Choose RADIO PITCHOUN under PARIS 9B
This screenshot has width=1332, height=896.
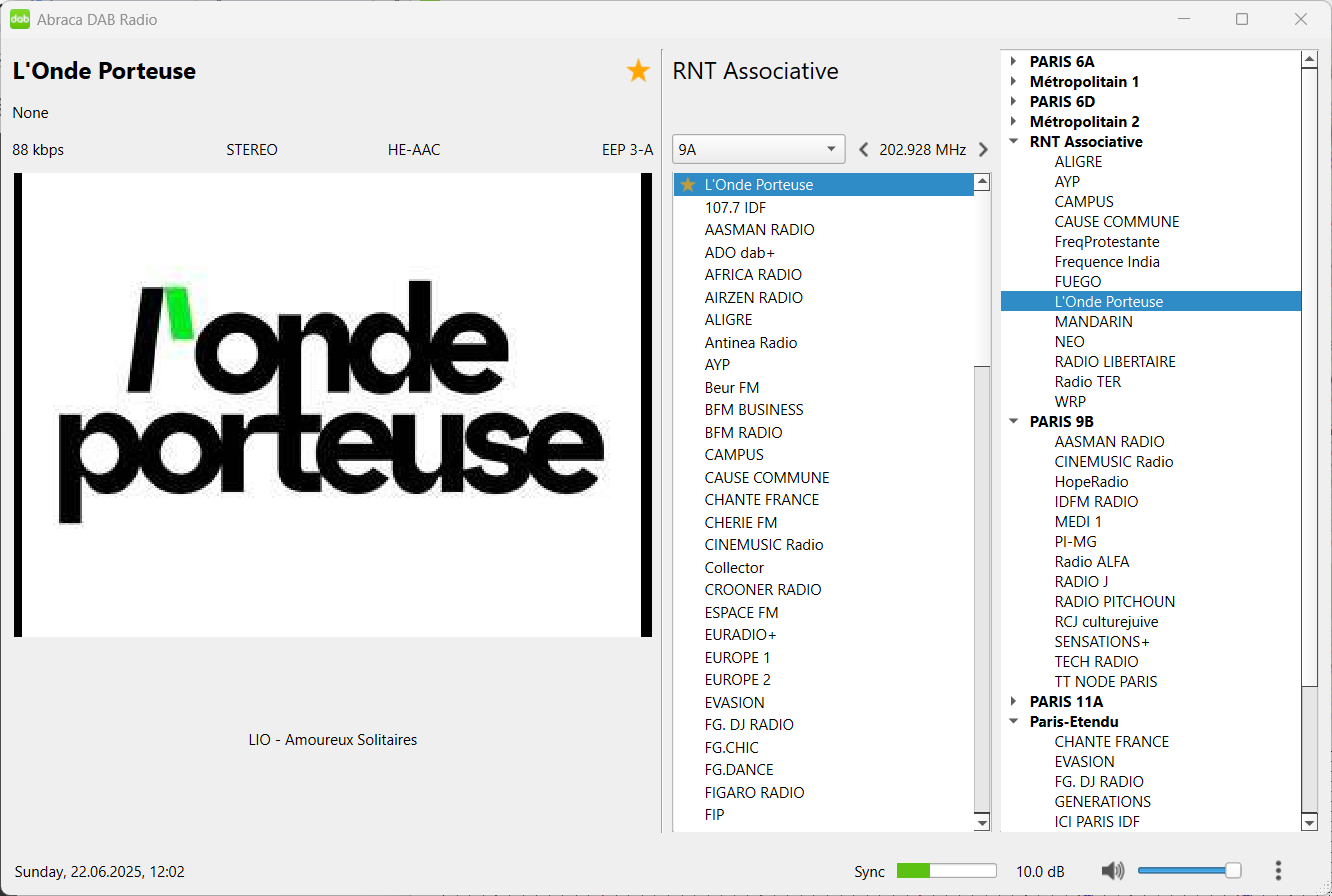click(x=1115, y=602)
